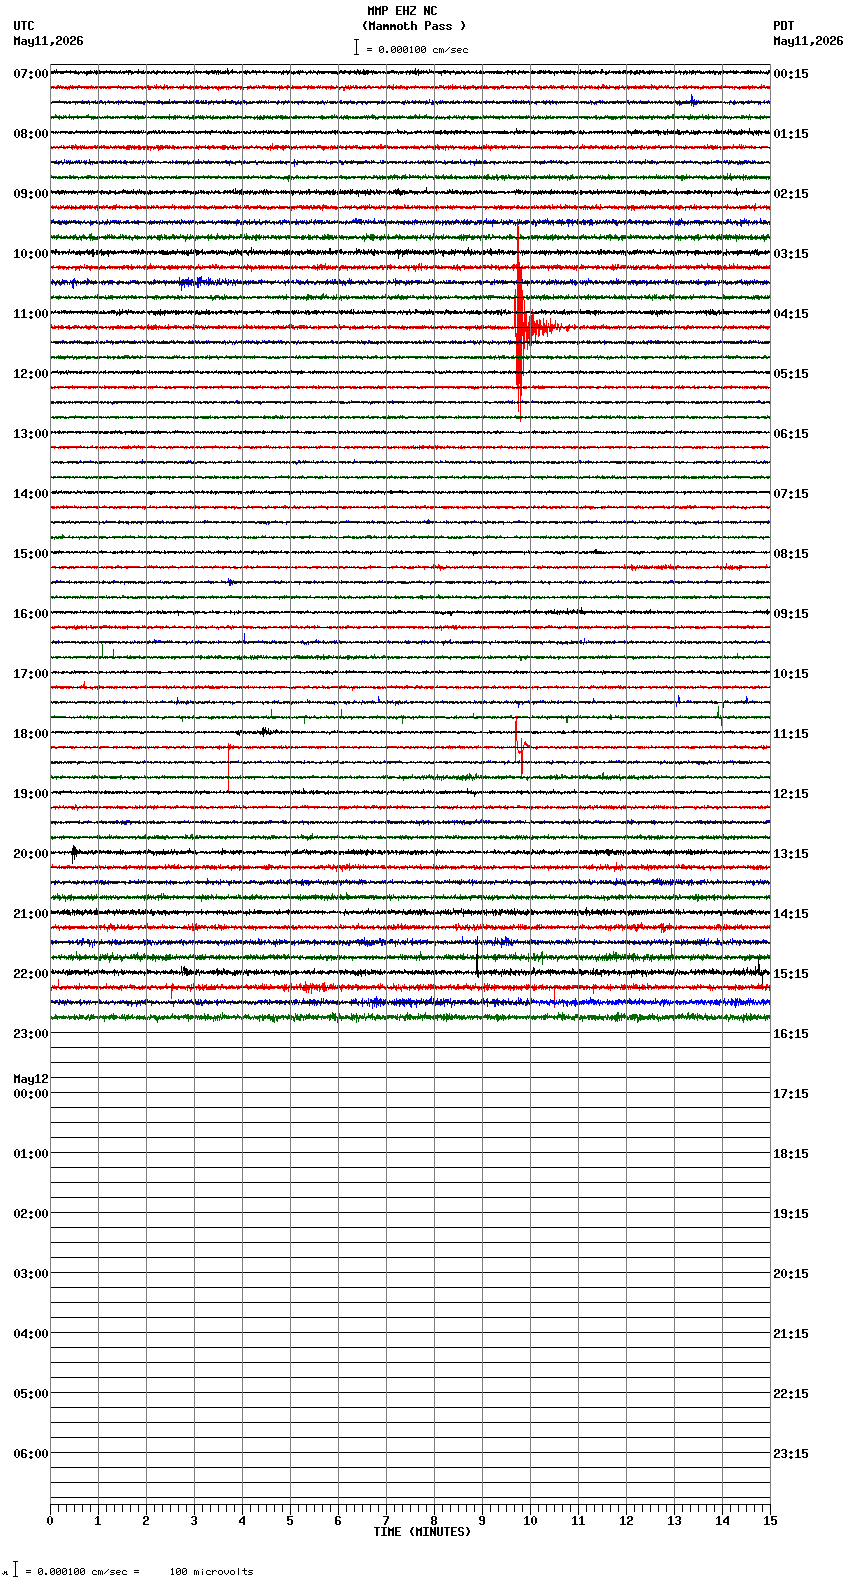The width and height of the screenshot is (850, 1584).
Task: Click the 10:00 UTC time label
Action: coord(31,254)
